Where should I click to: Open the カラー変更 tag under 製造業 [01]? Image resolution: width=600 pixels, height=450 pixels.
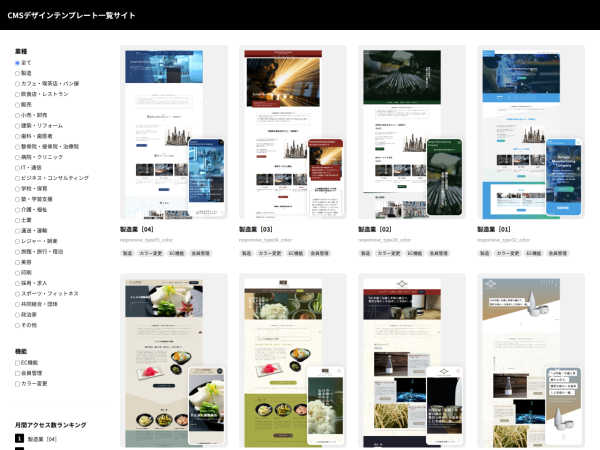508,253
